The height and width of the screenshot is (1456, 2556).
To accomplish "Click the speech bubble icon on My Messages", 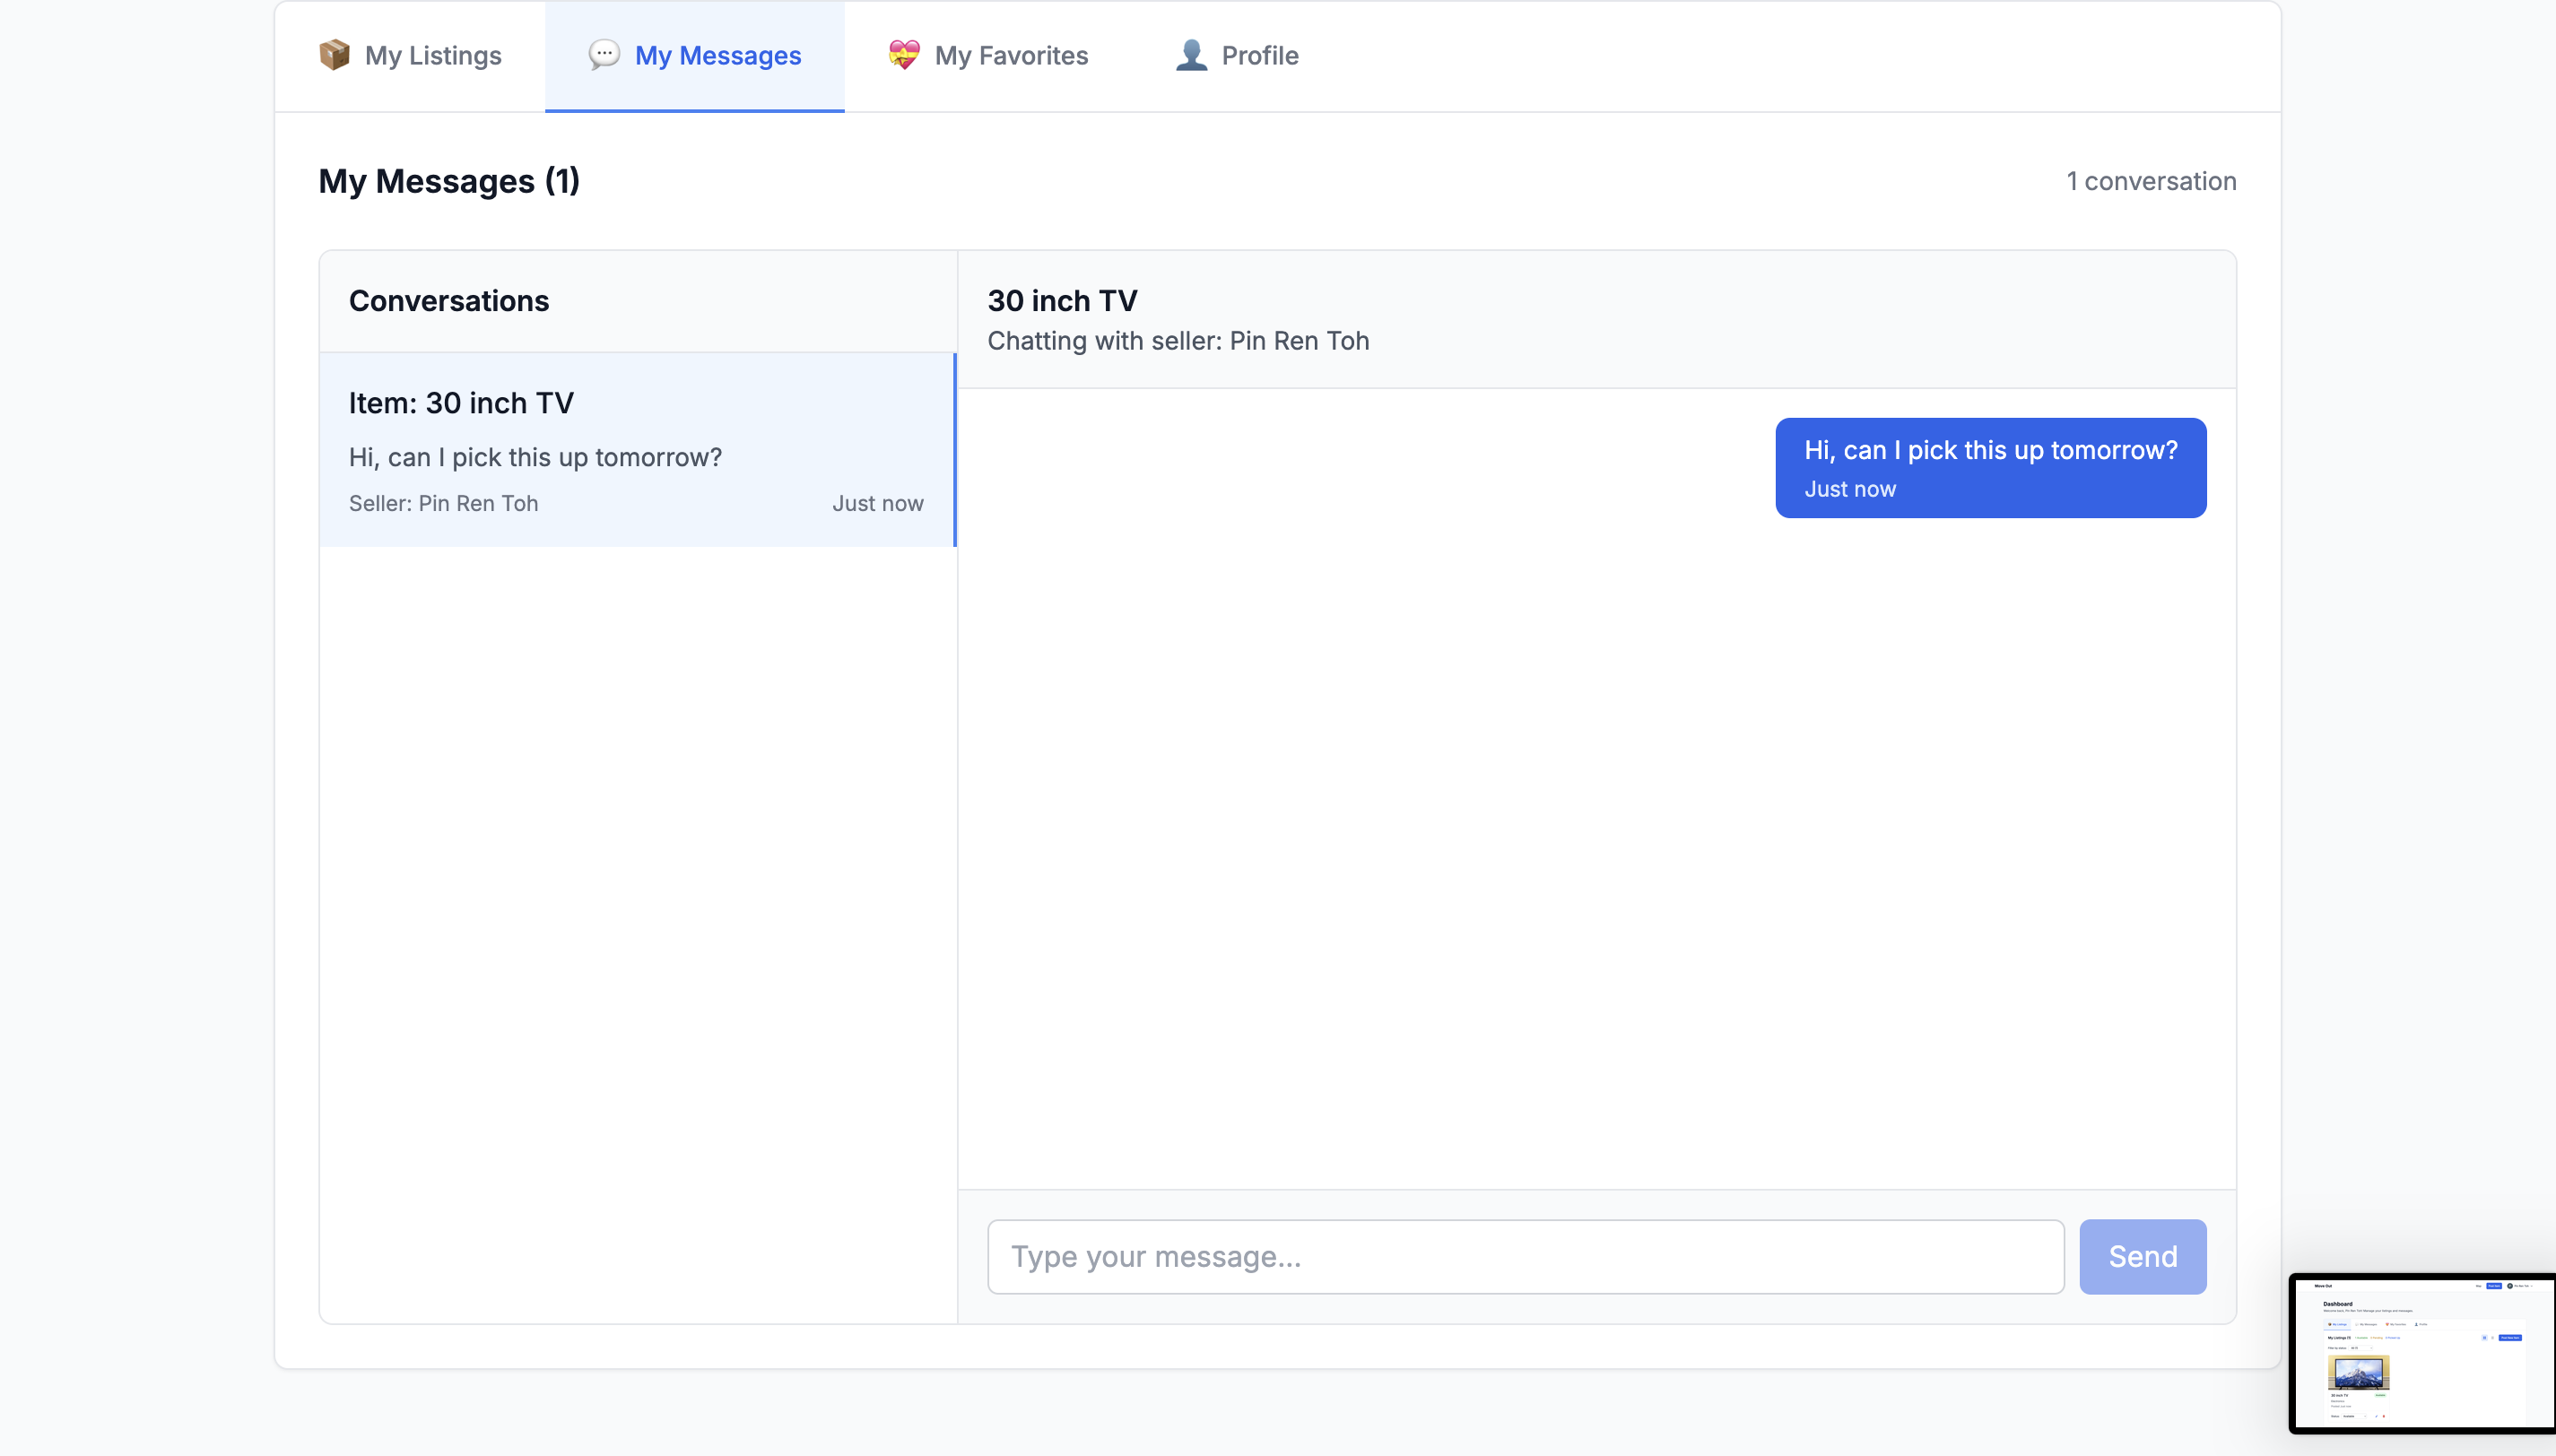I will click(603, 54).
